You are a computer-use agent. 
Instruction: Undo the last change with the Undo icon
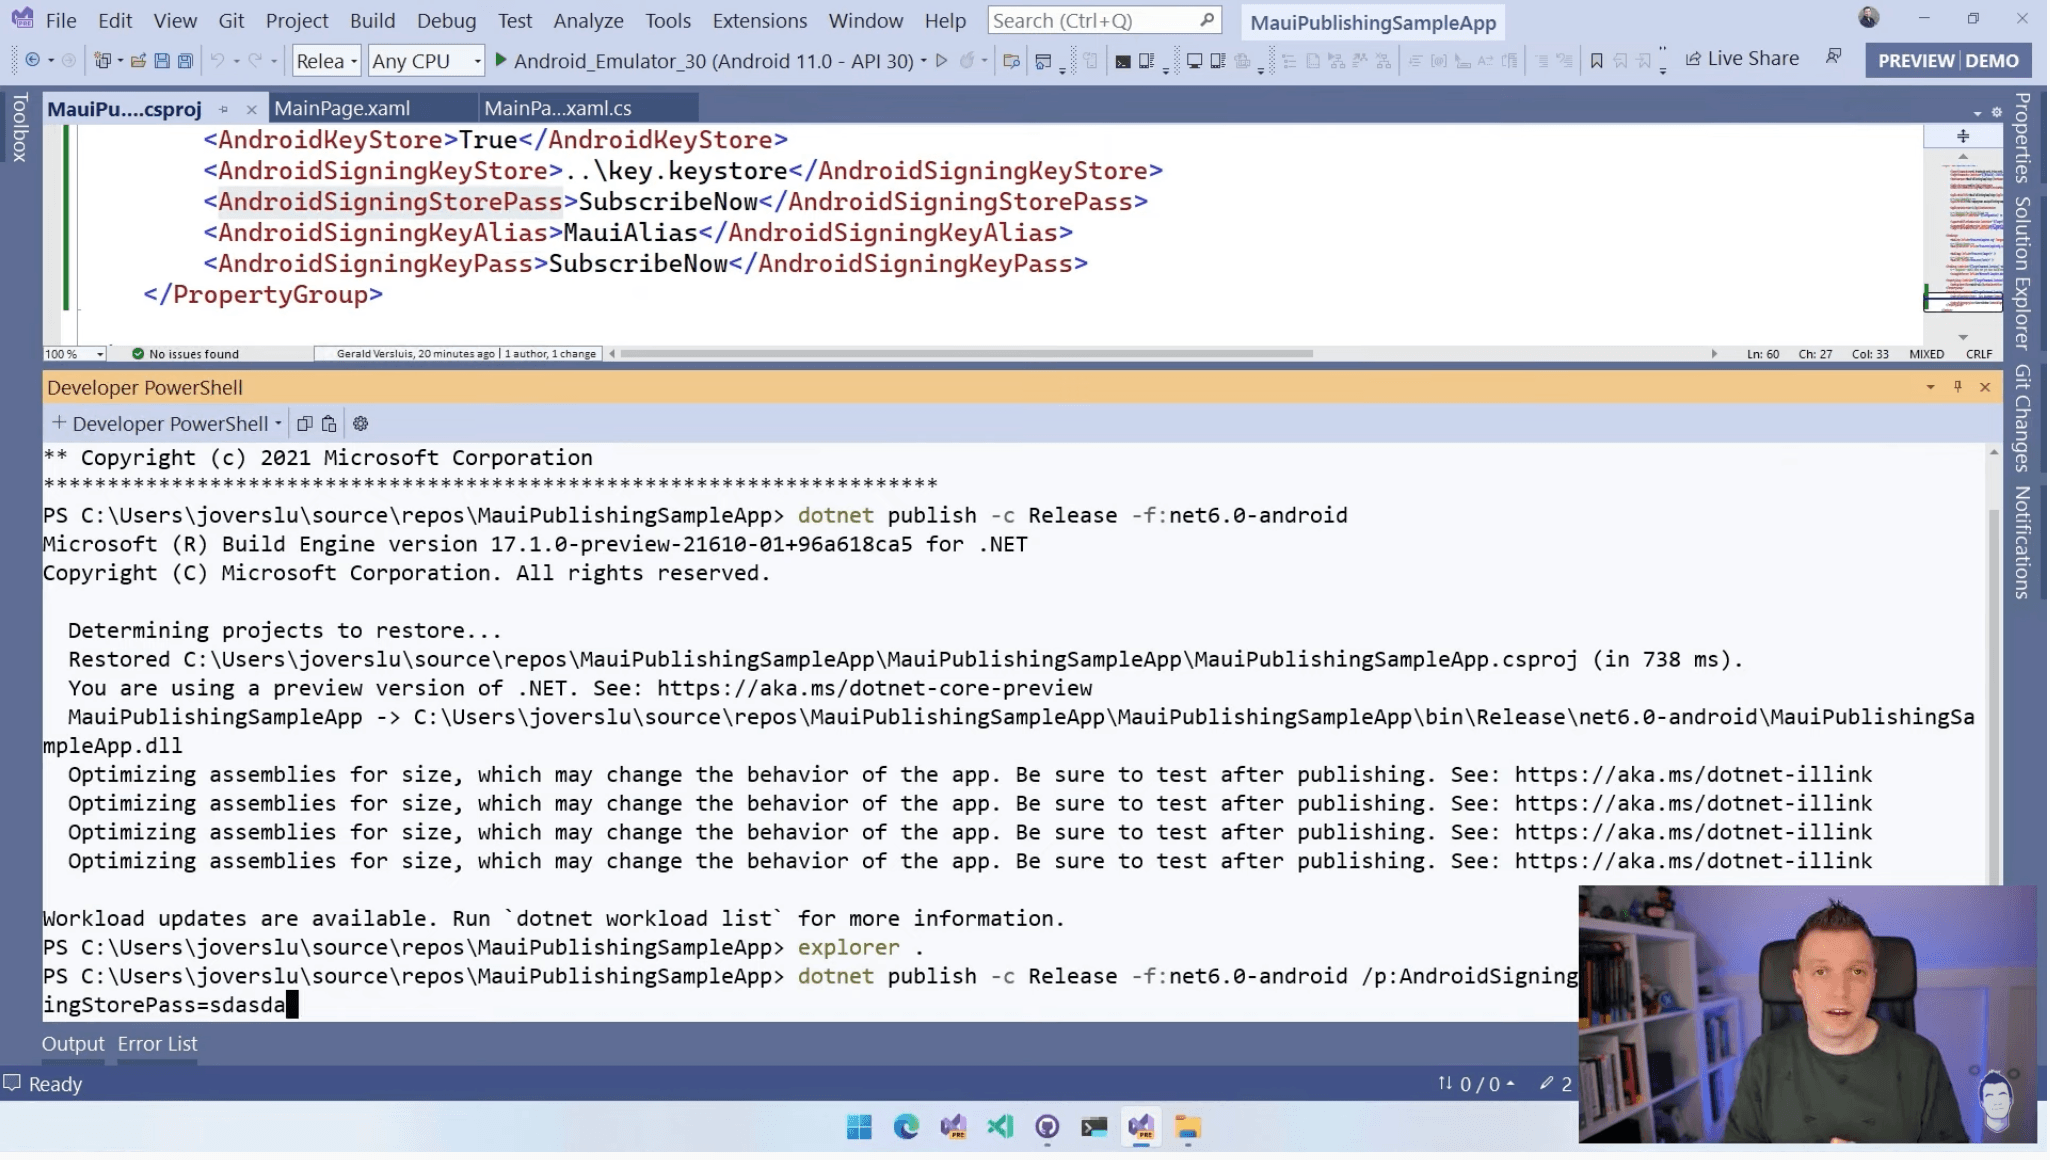(216, 61)
